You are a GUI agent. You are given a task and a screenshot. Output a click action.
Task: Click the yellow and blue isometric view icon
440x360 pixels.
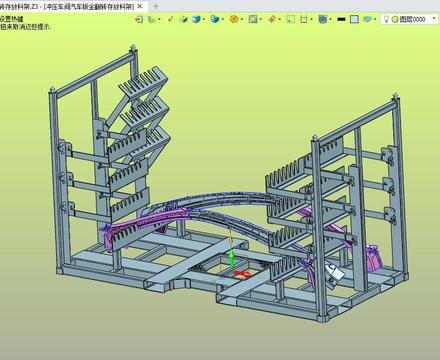click(183, 19)
